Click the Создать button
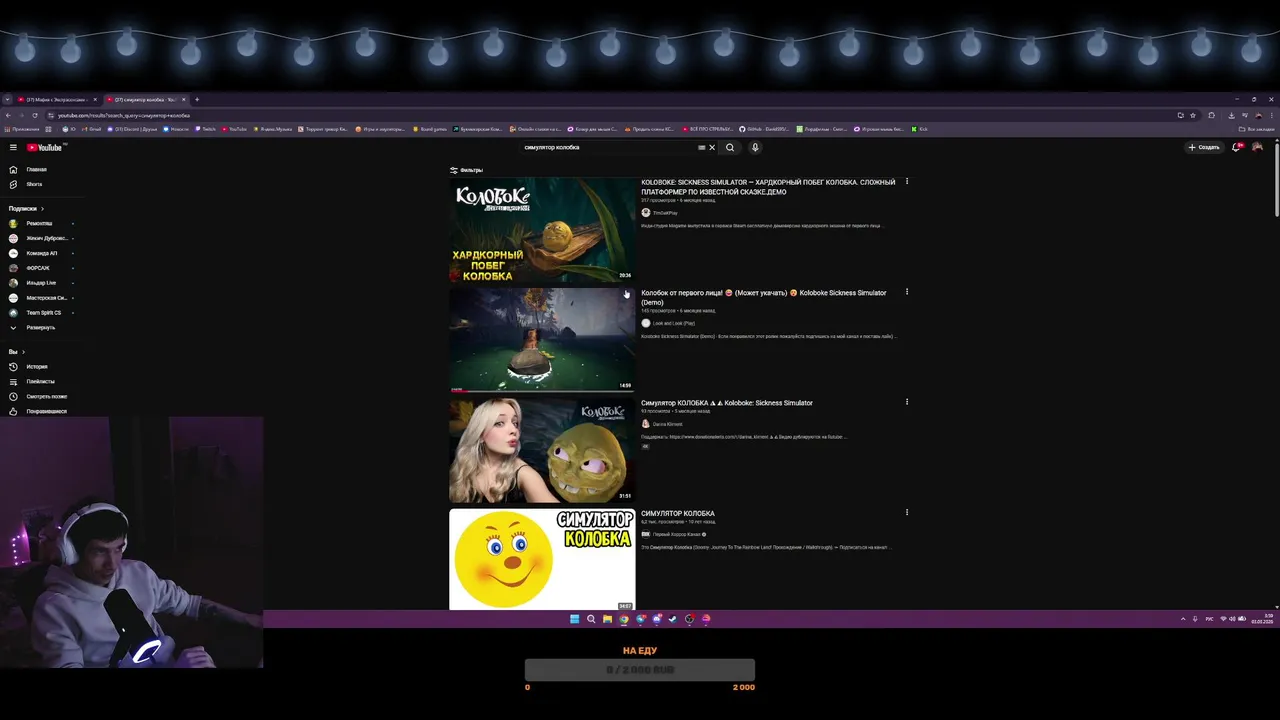 point(1204,147)
